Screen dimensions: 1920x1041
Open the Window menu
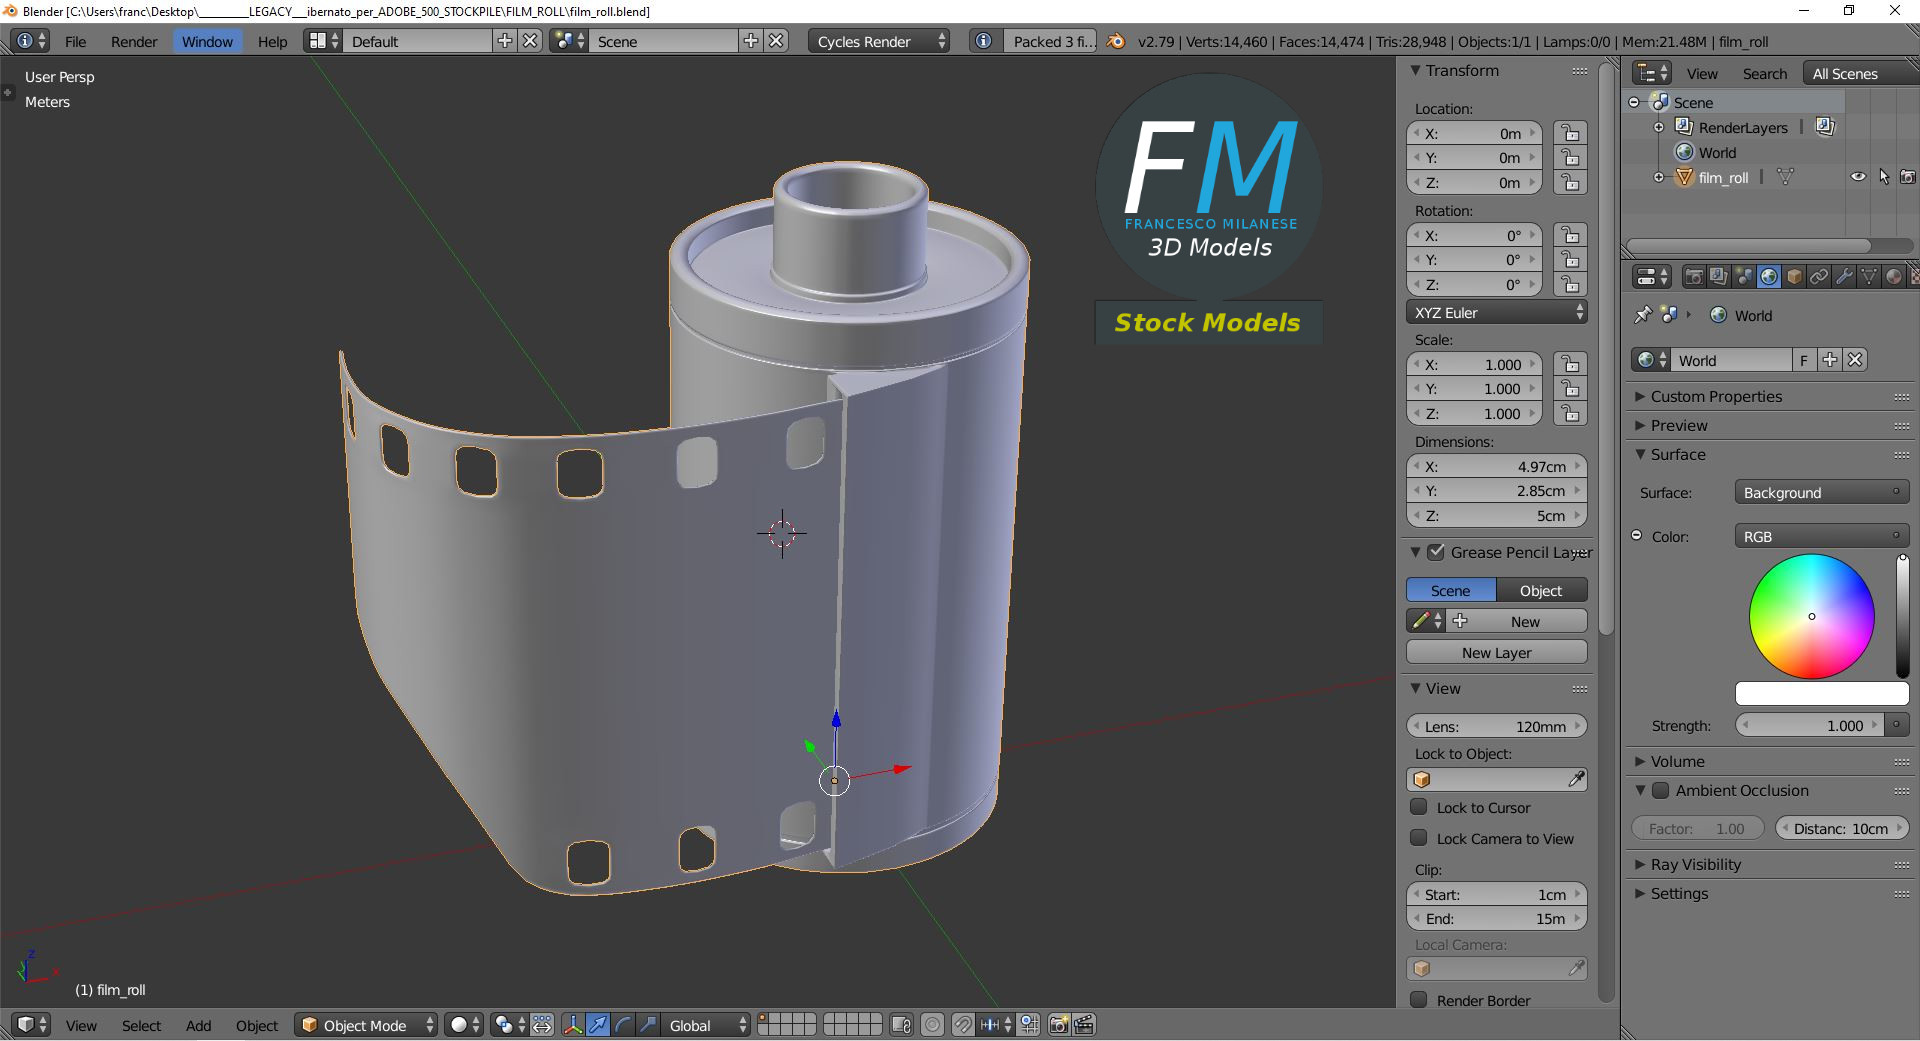[x=207, y=41]
